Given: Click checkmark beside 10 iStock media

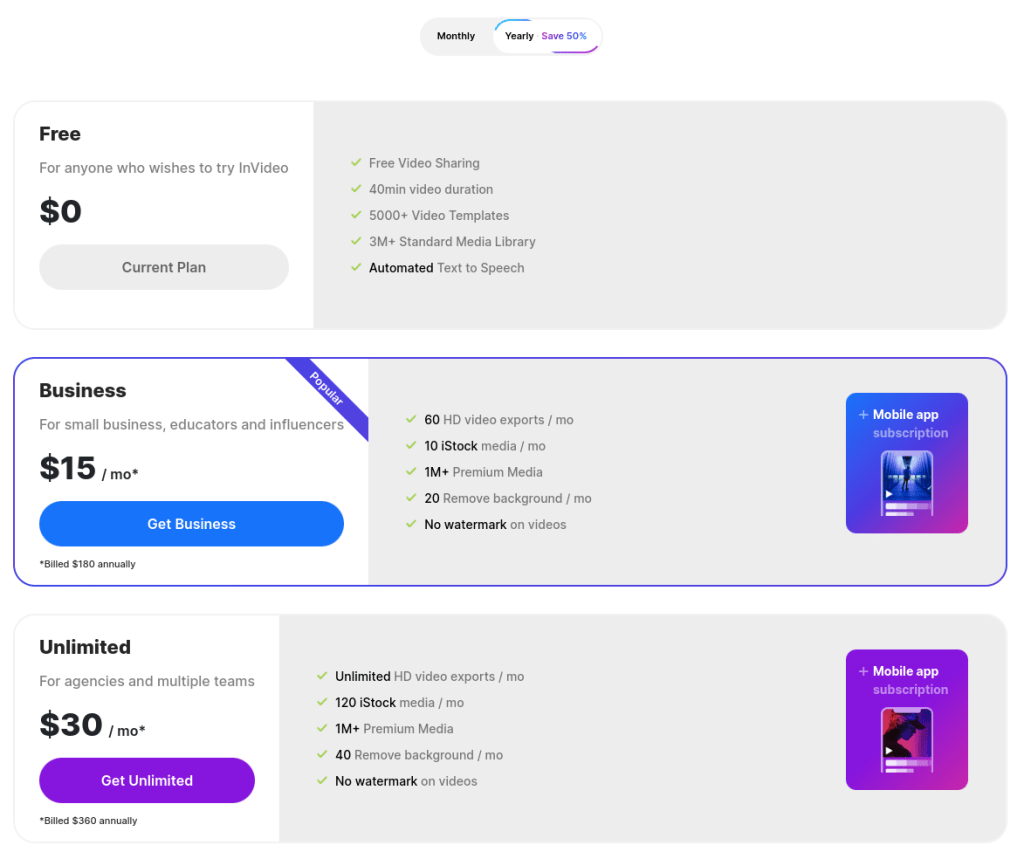Looking at the screenshot, I should [x=411, y=445].
